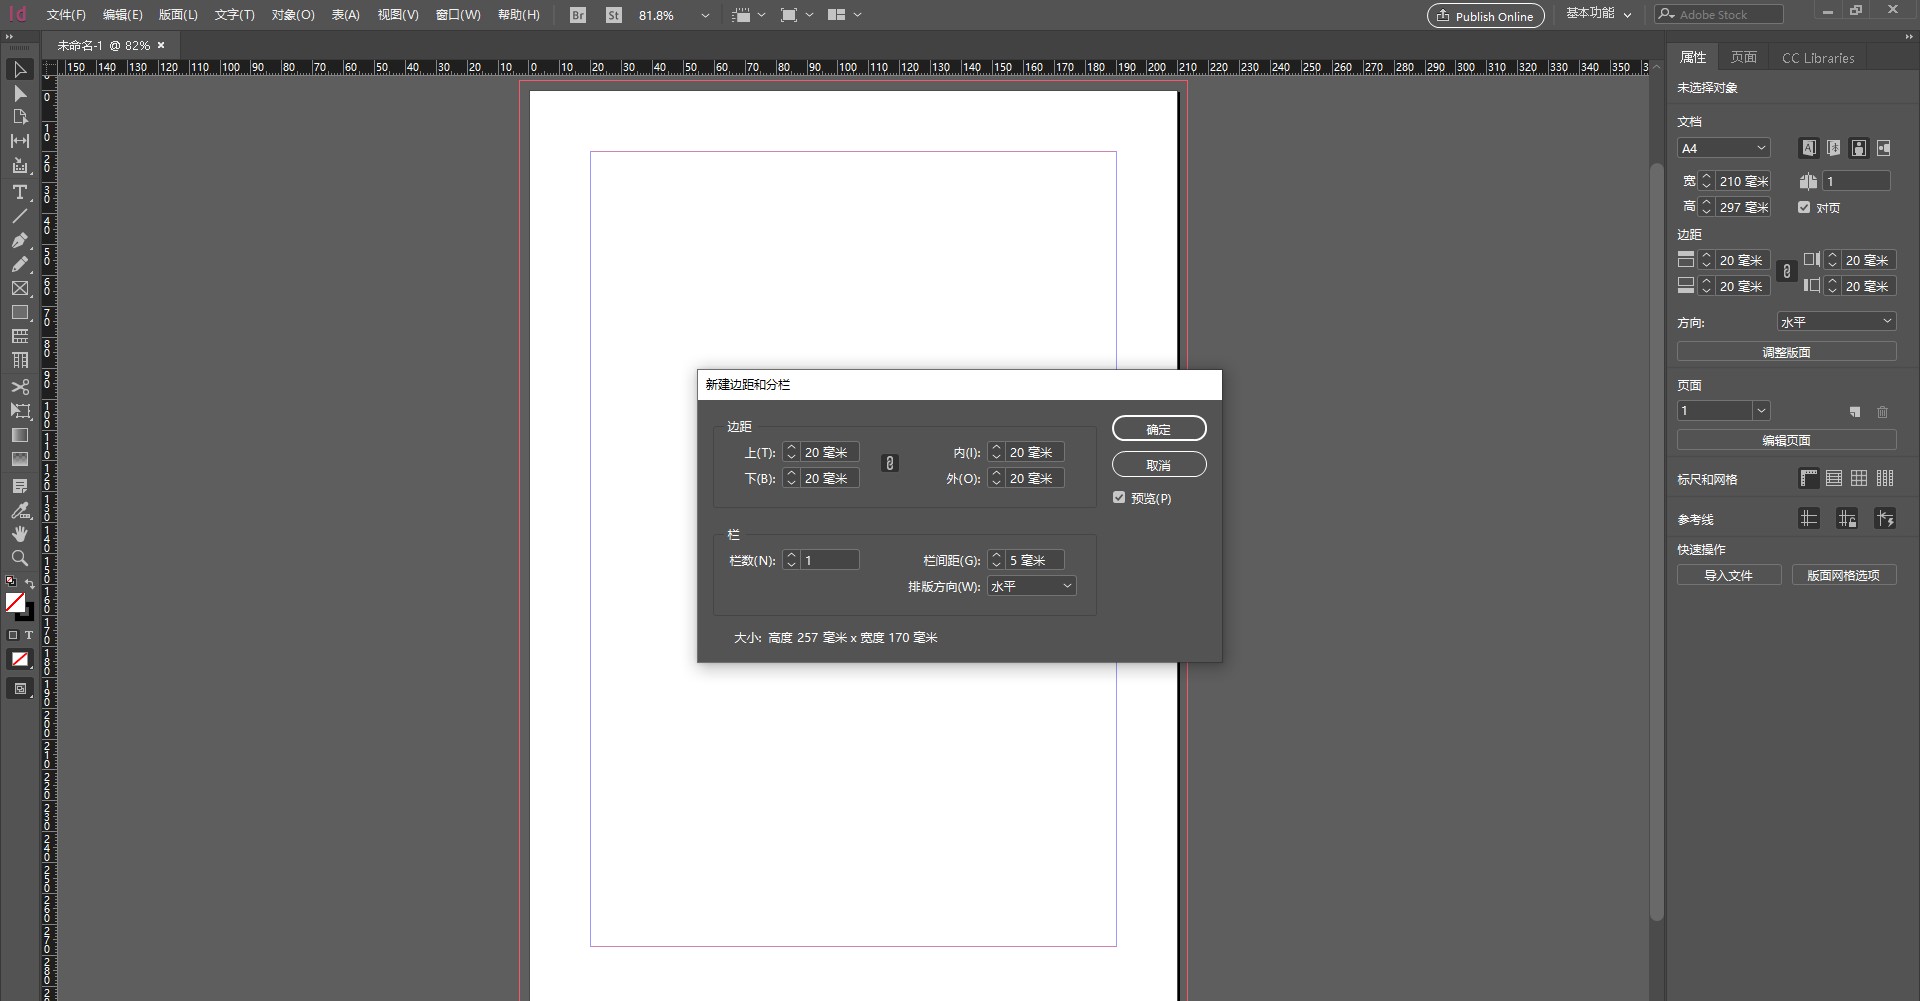
Task: Click 导入文件 button
Action: click(1729, 575)
